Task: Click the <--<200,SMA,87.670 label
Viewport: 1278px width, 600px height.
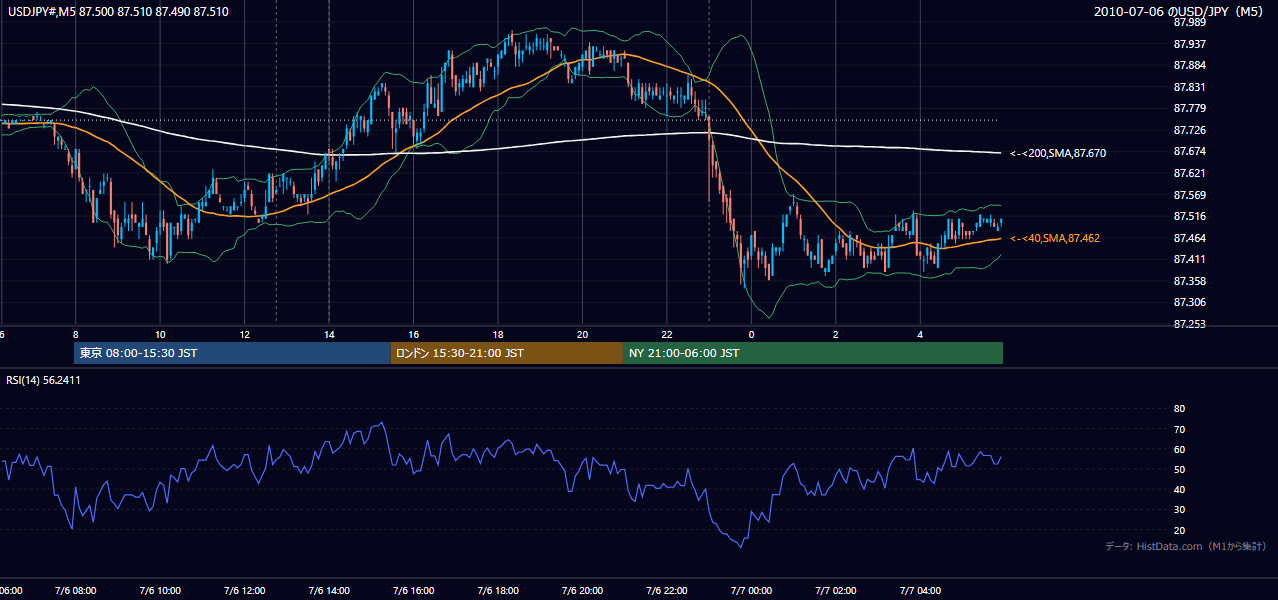Action: point(1057,153)
